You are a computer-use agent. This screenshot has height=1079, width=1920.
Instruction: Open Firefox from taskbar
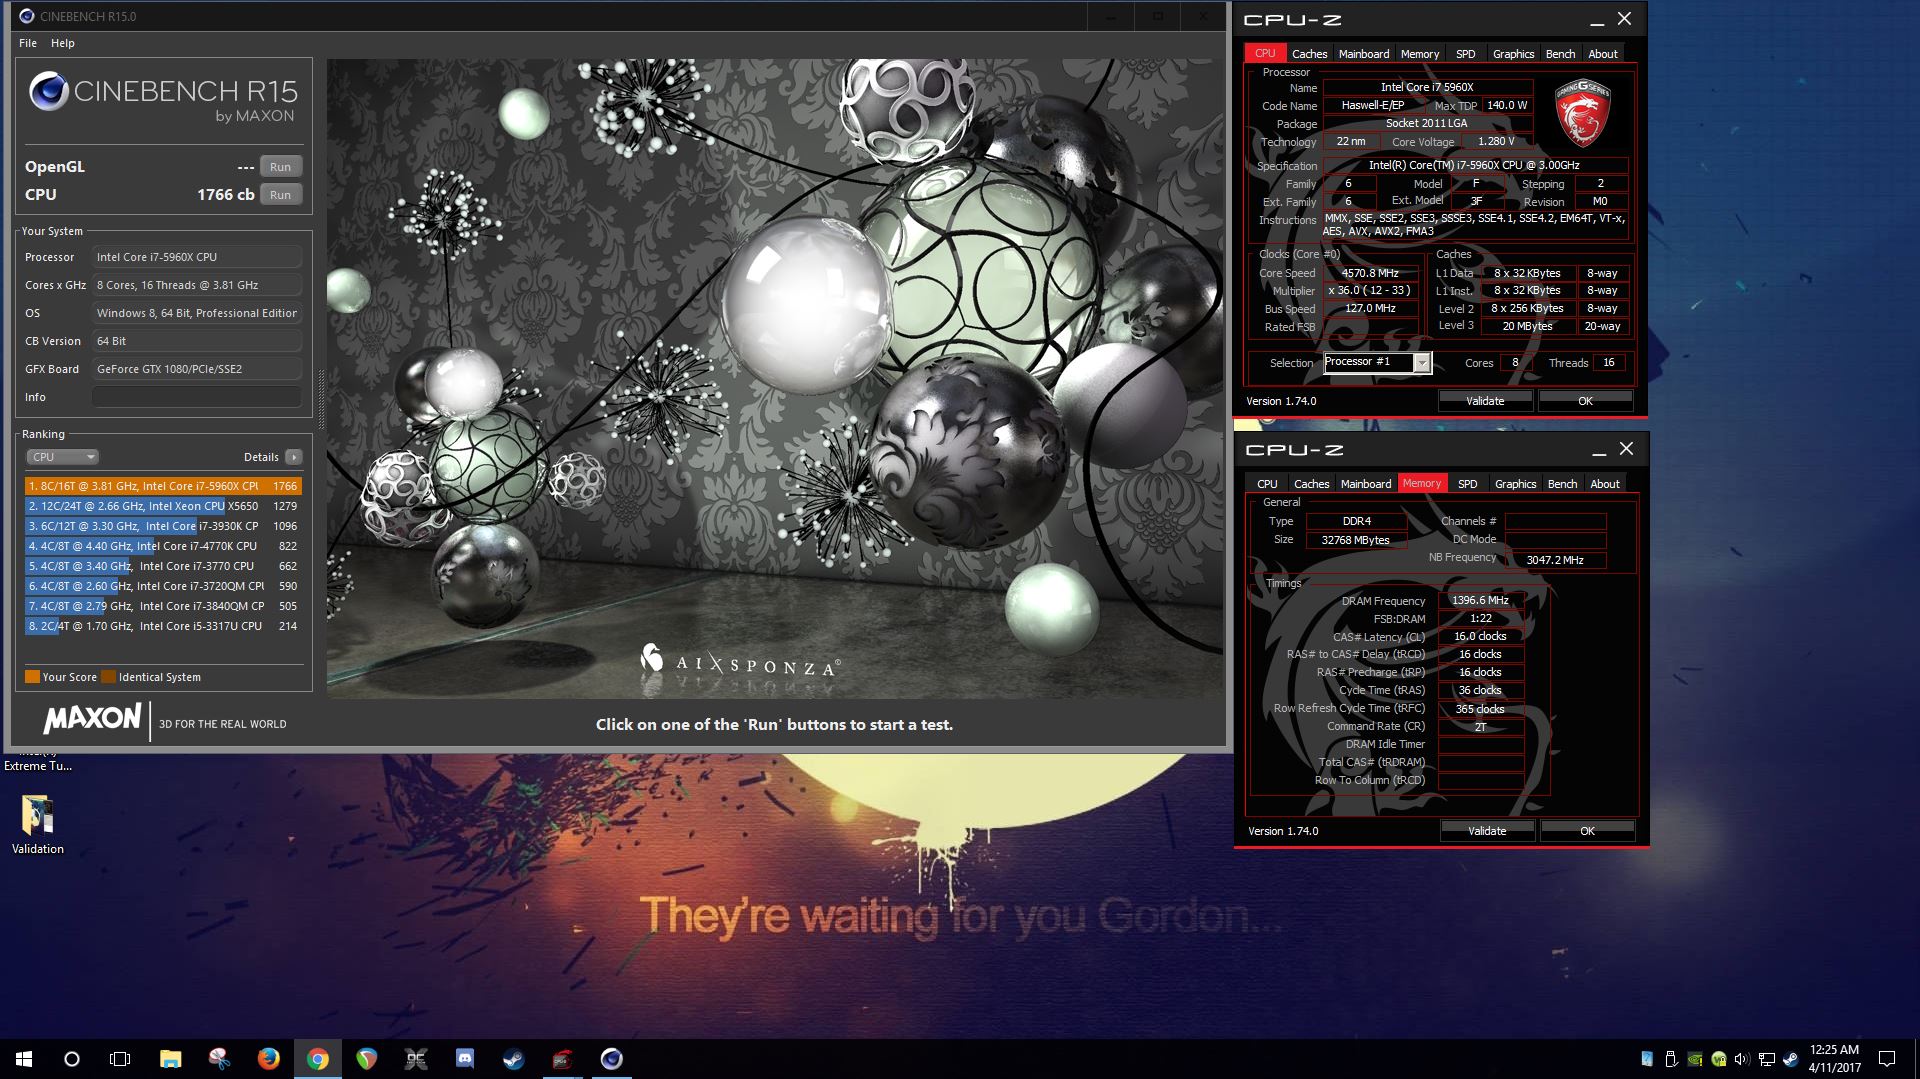click(x=268, y=1059)
